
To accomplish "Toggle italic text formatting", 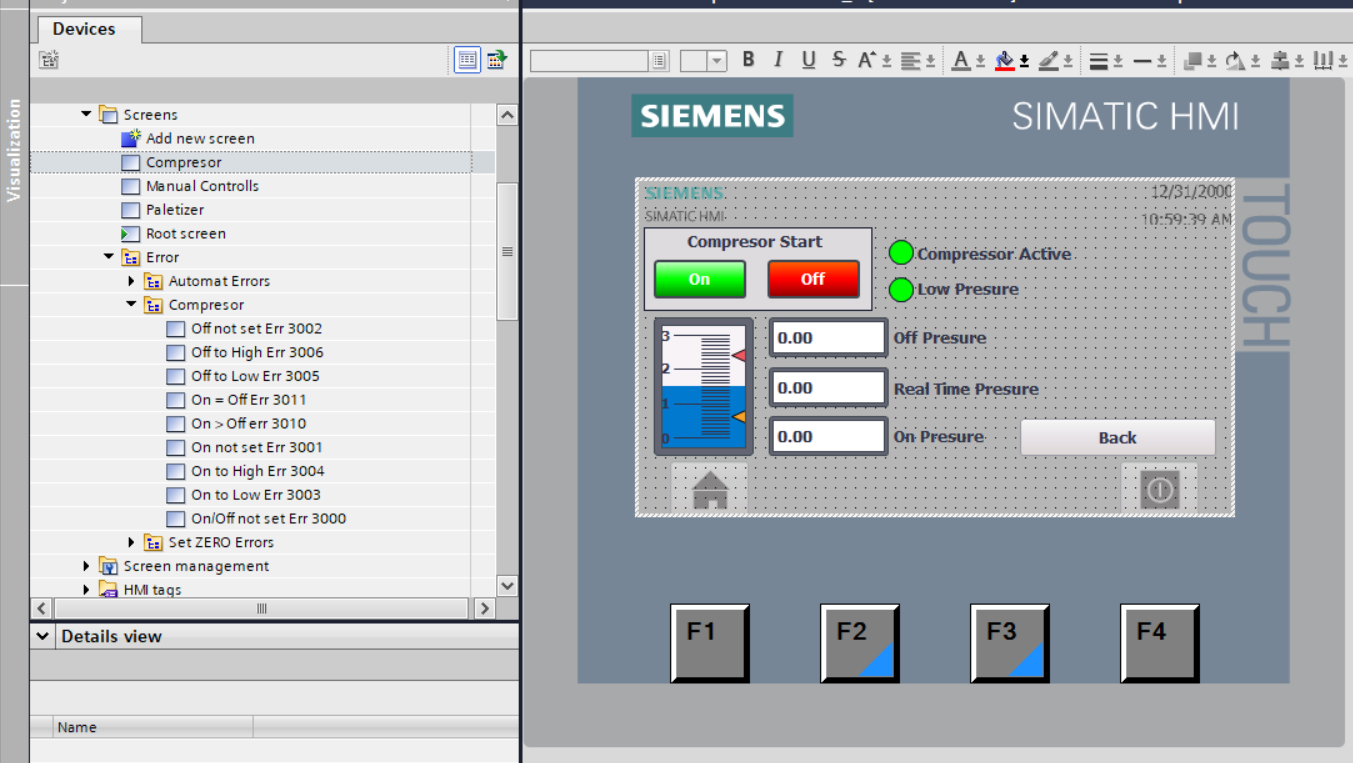I will [x=778, y=60].
